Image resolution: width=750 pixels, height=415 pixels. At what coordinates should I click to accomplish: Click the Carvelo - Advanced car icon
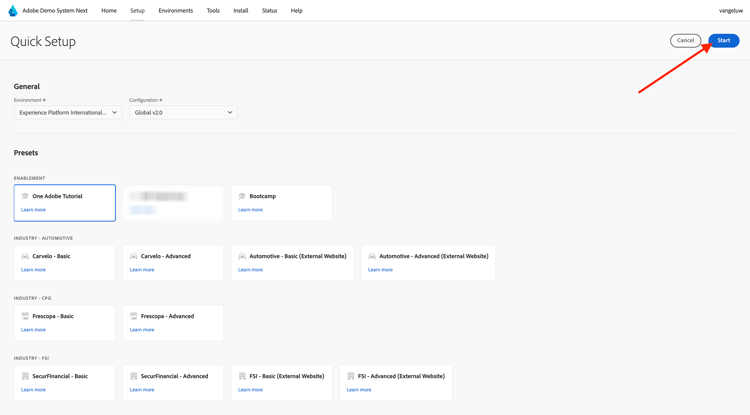click(x=133, y=256)
